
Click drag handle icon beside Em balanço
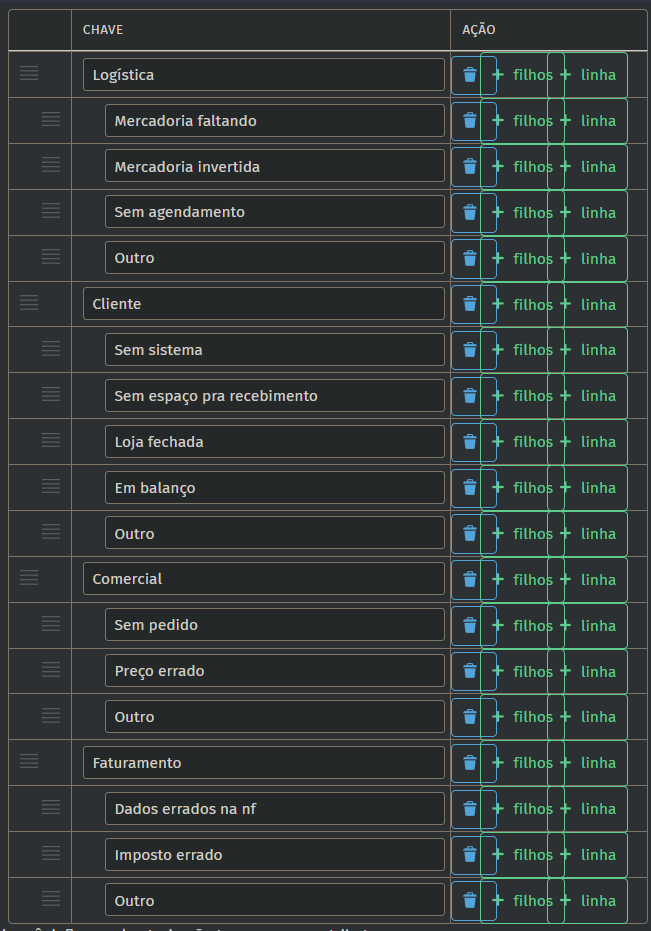(x=51, y=486)
